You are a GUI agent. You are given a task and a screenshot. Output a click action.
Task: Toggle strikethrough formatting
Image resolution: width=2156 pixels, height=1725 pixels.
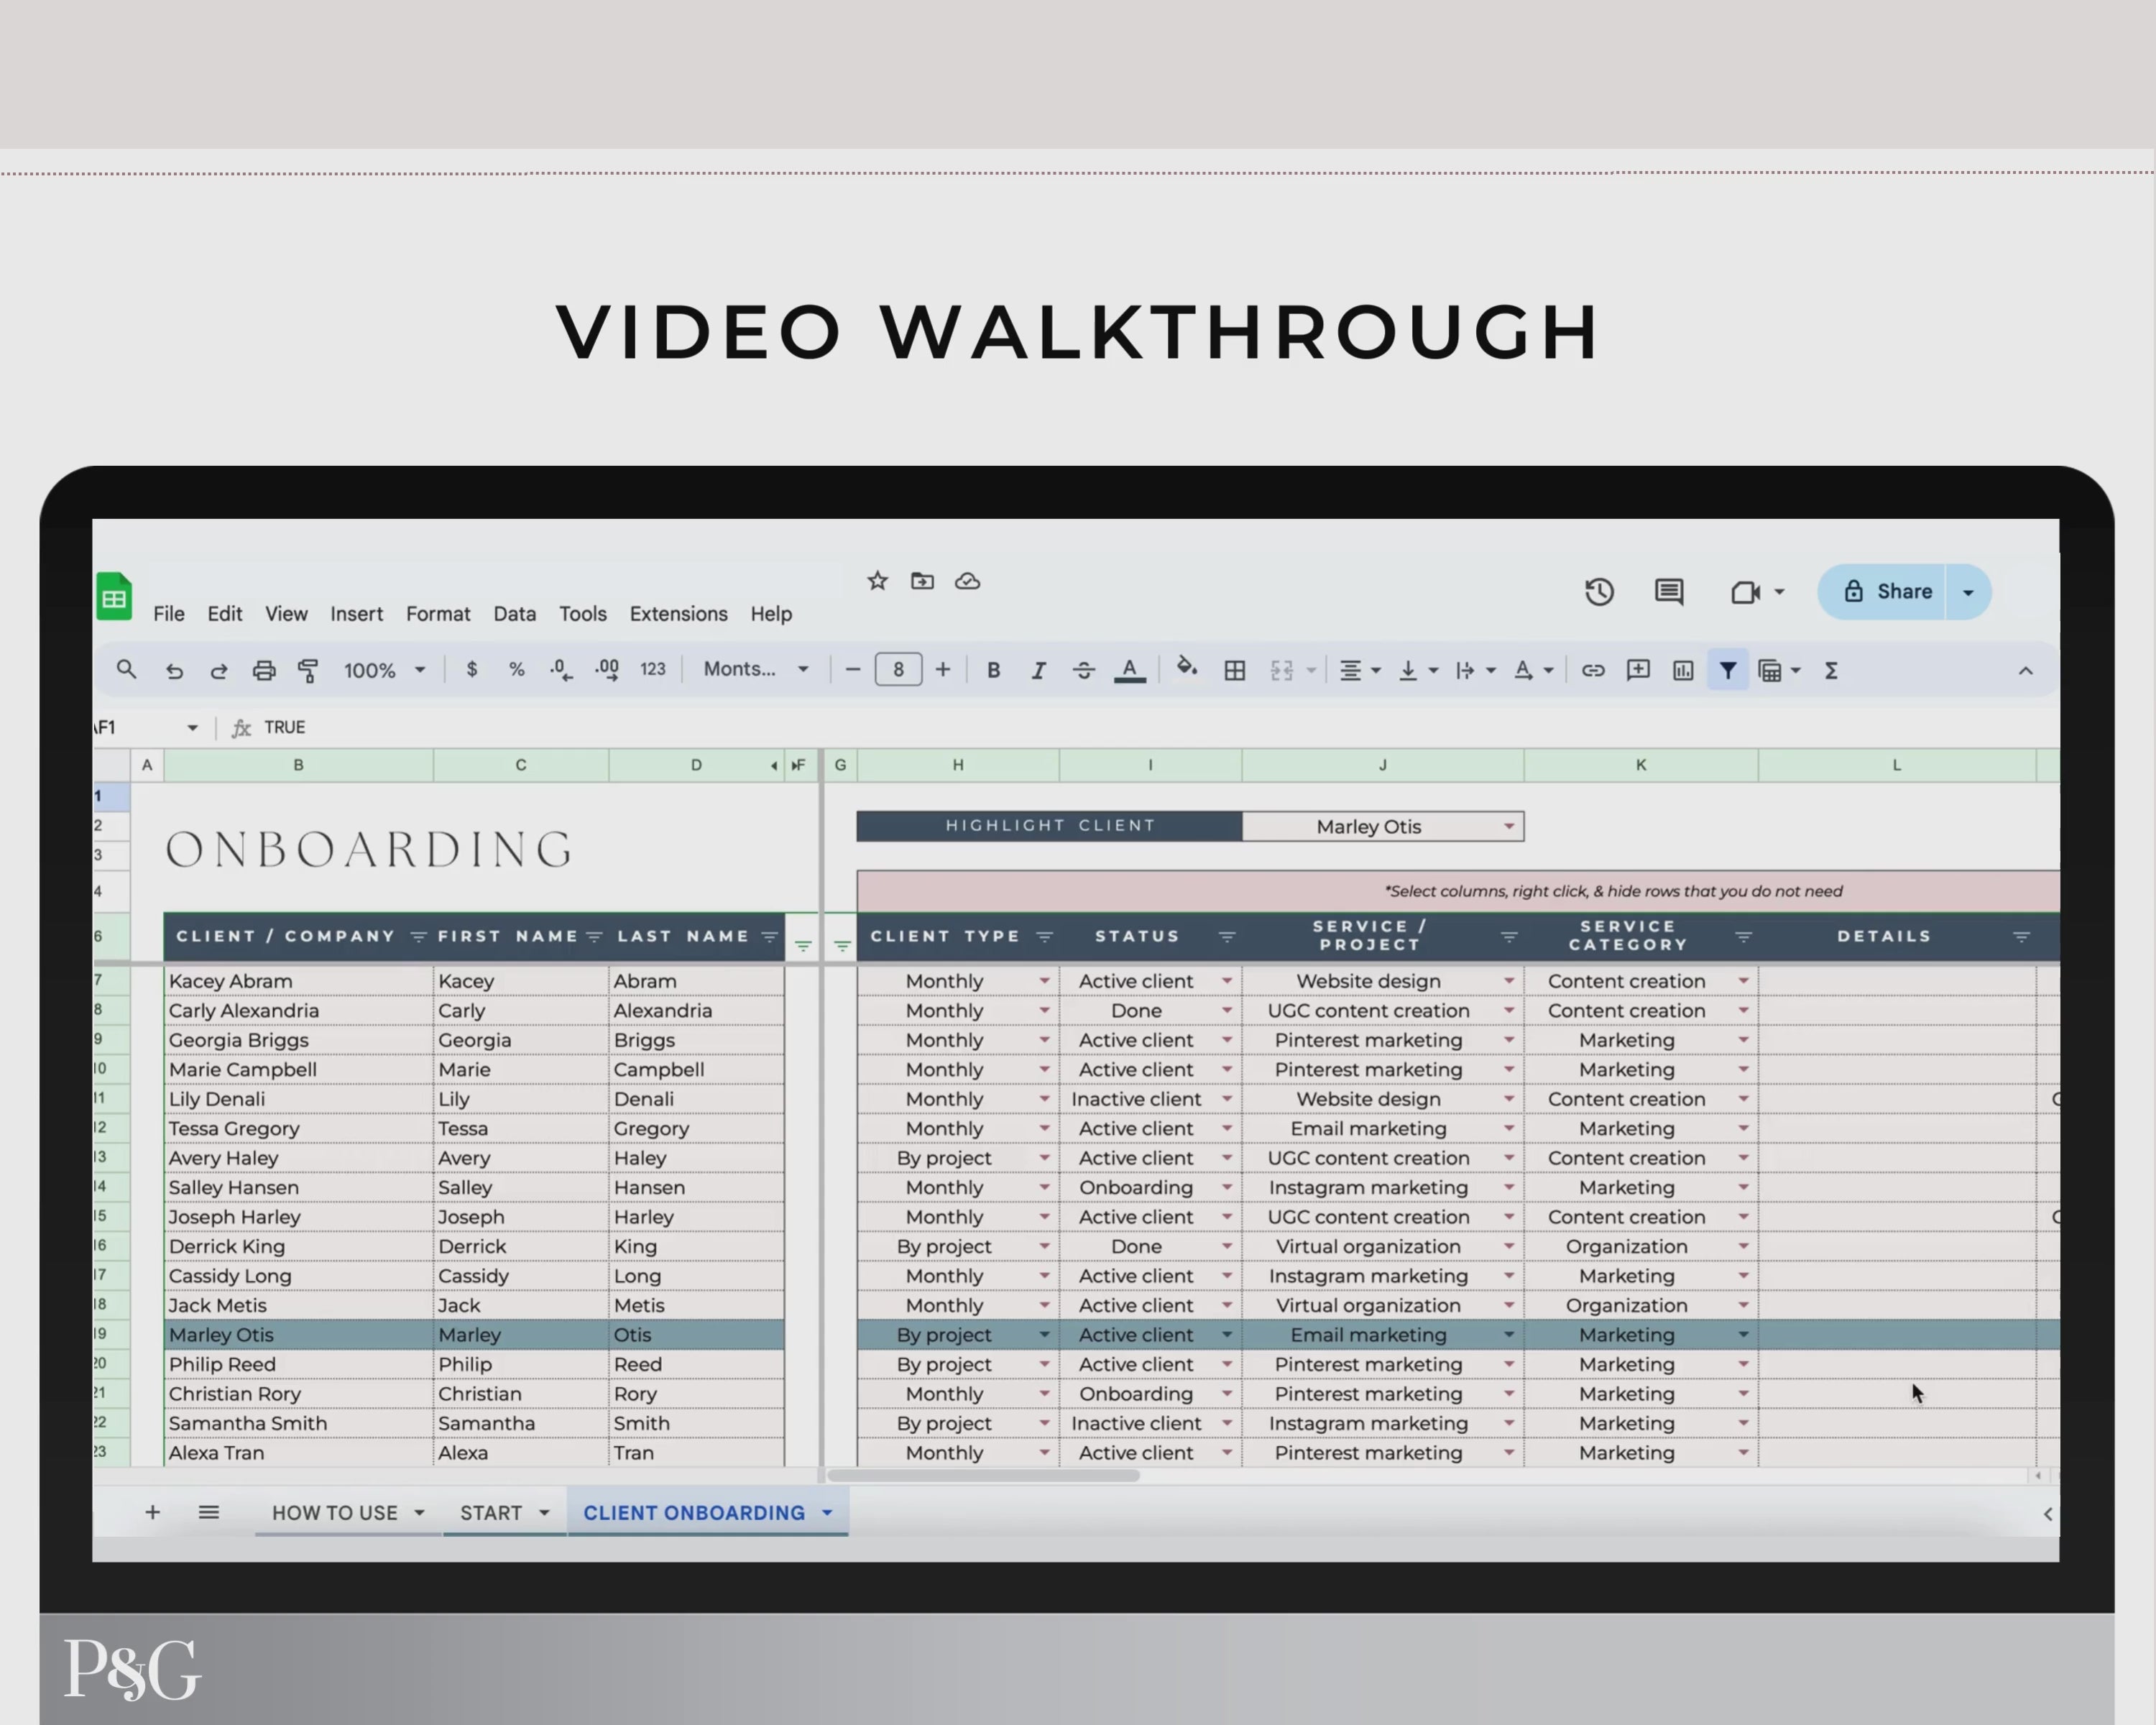pyautogui.click(x=1083, y=670)
